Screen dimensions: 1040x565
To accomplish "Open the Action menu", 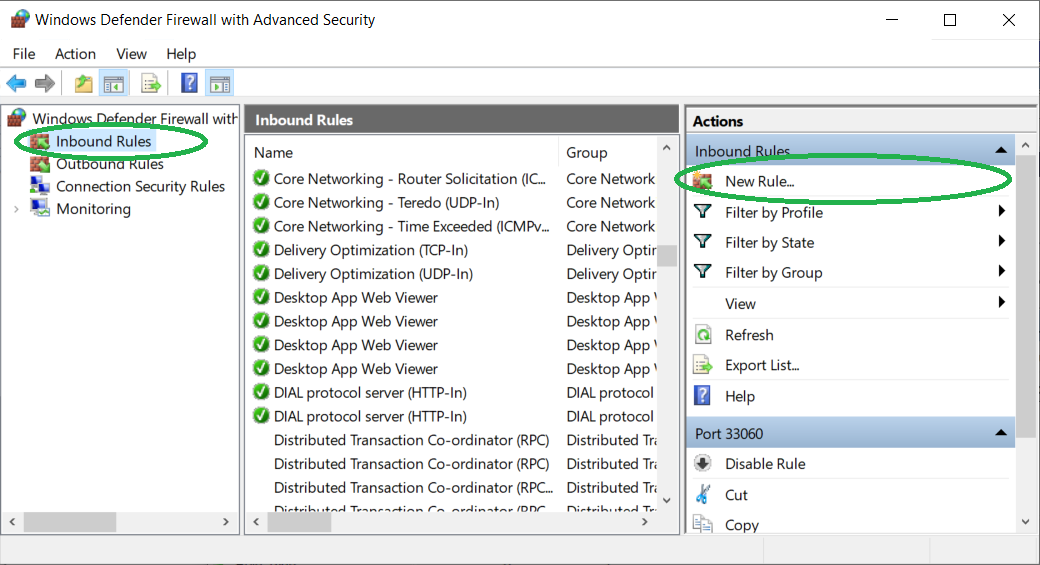I will (x=75, y=54).
